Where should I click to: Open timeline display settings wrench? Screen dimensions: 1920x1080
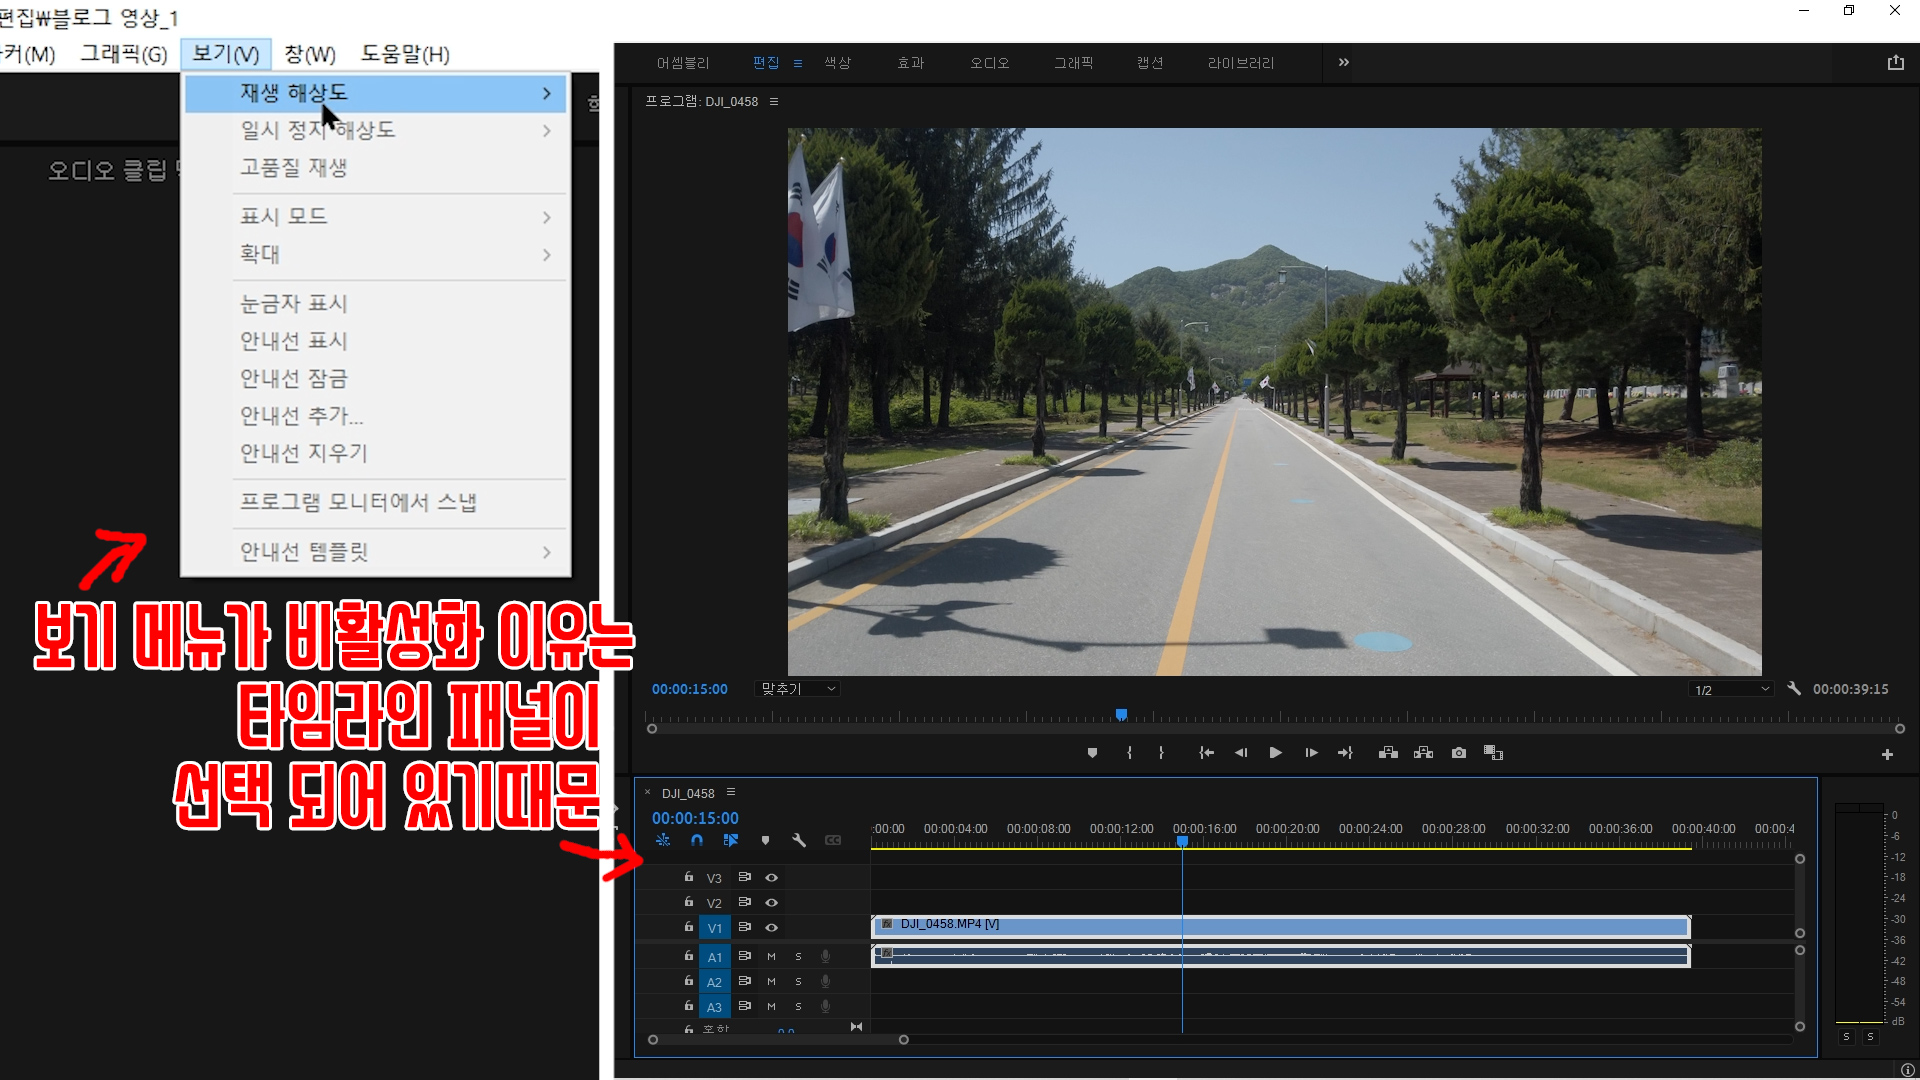tap(799, 841)
